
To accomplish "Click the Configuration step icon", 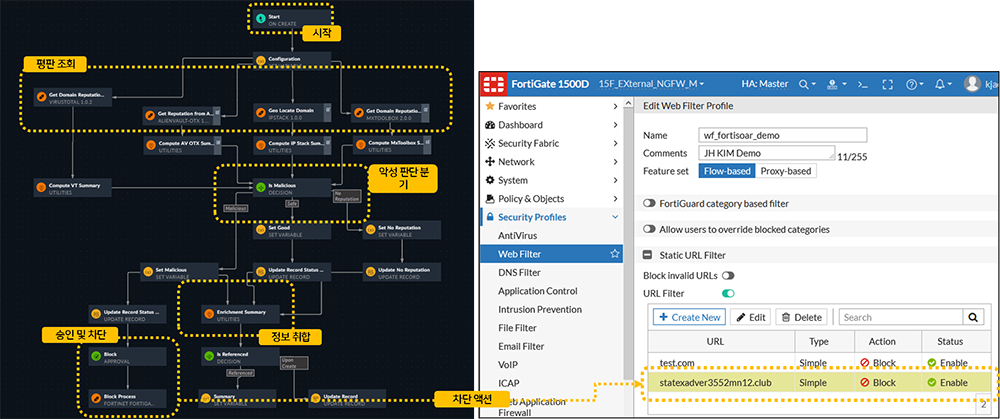I will pos(260,59).
